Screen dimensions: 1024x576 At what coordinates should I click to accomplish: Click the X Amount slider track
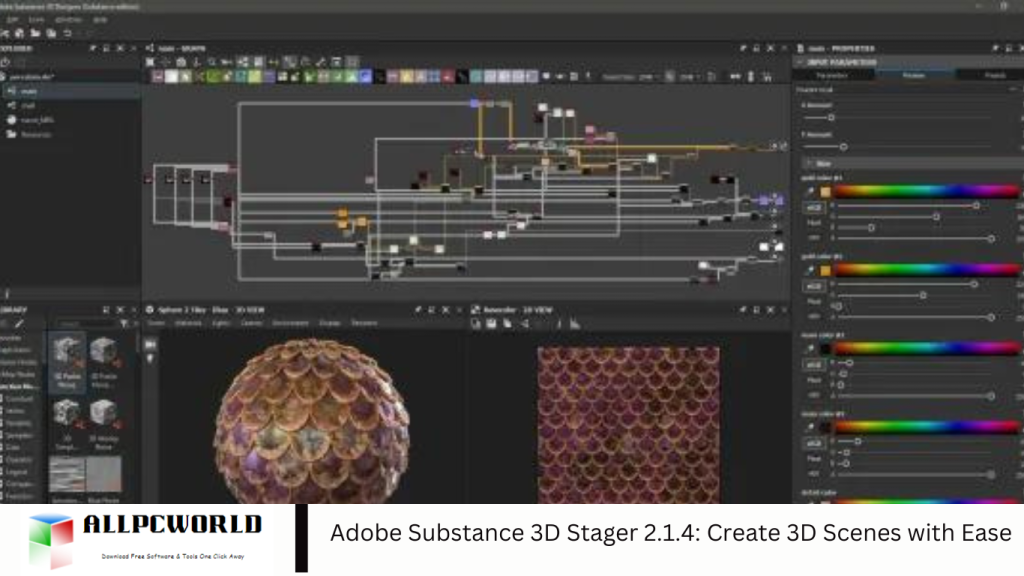tap(898, 118)
